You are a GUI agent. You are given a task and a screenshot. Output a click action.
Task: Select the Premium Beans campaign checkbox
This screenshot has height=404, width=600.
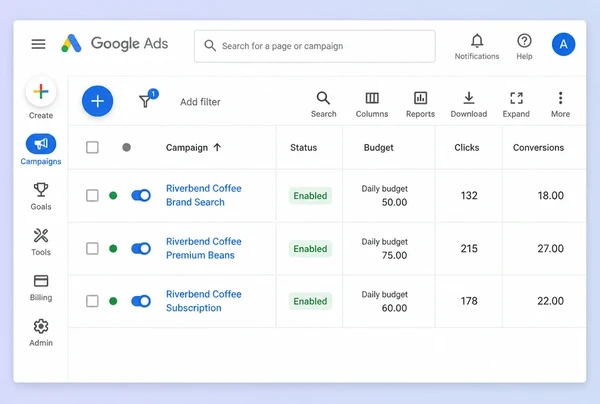[x=92, y=249]
